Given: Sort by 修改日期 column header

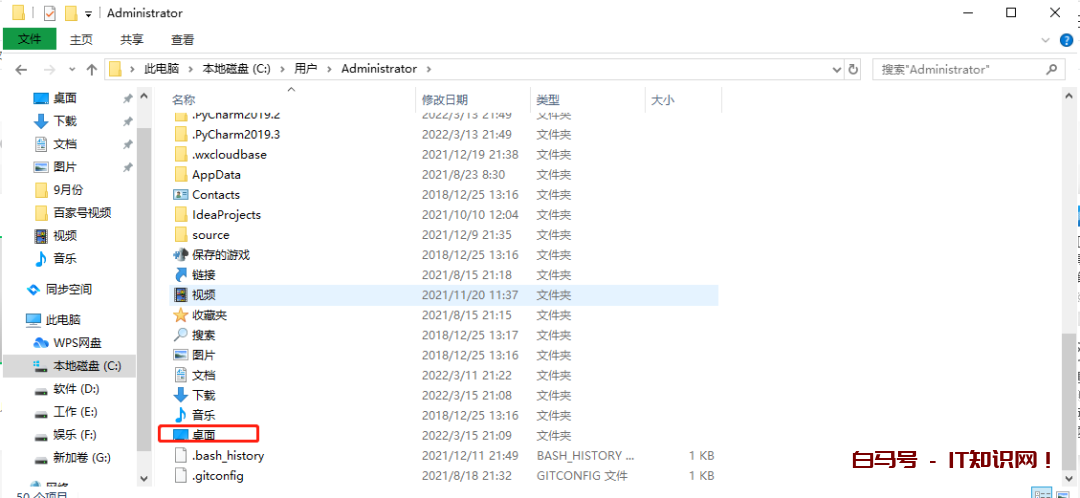Looking at the screenshot, I should click(444, 100).
